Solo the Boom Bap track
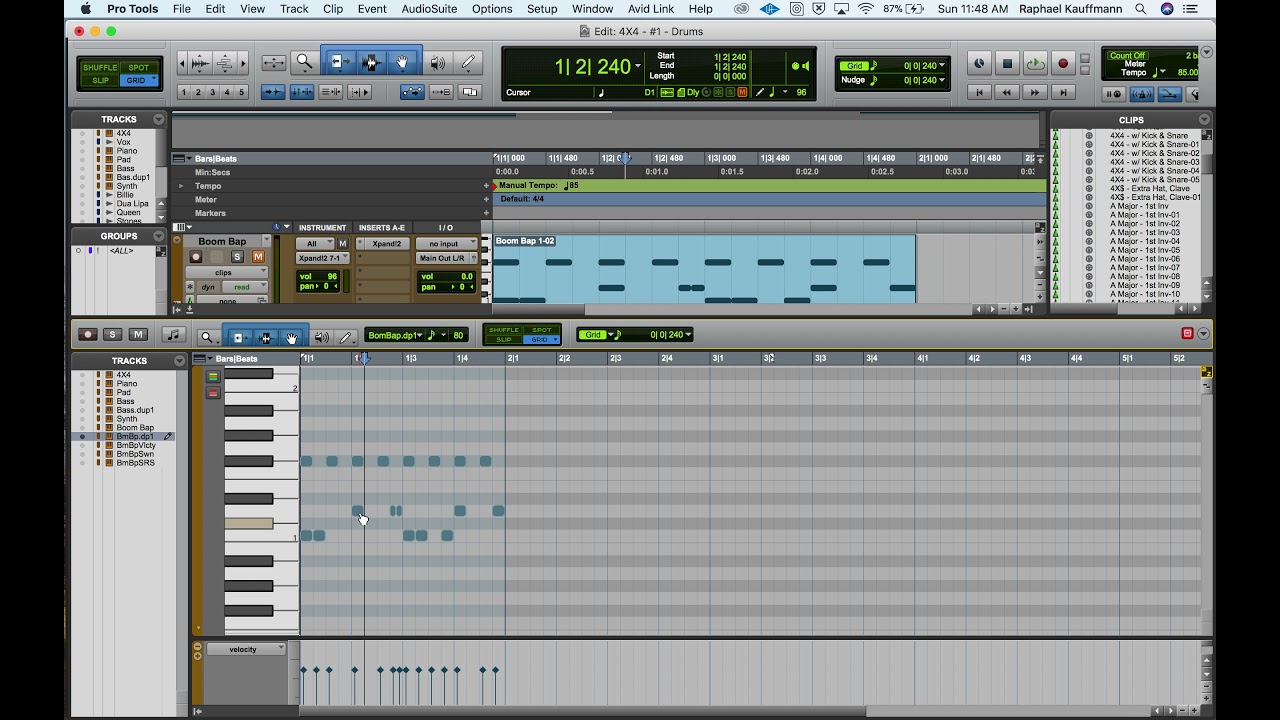Viewport: 1280px width, 720px height. coord(237,257)
